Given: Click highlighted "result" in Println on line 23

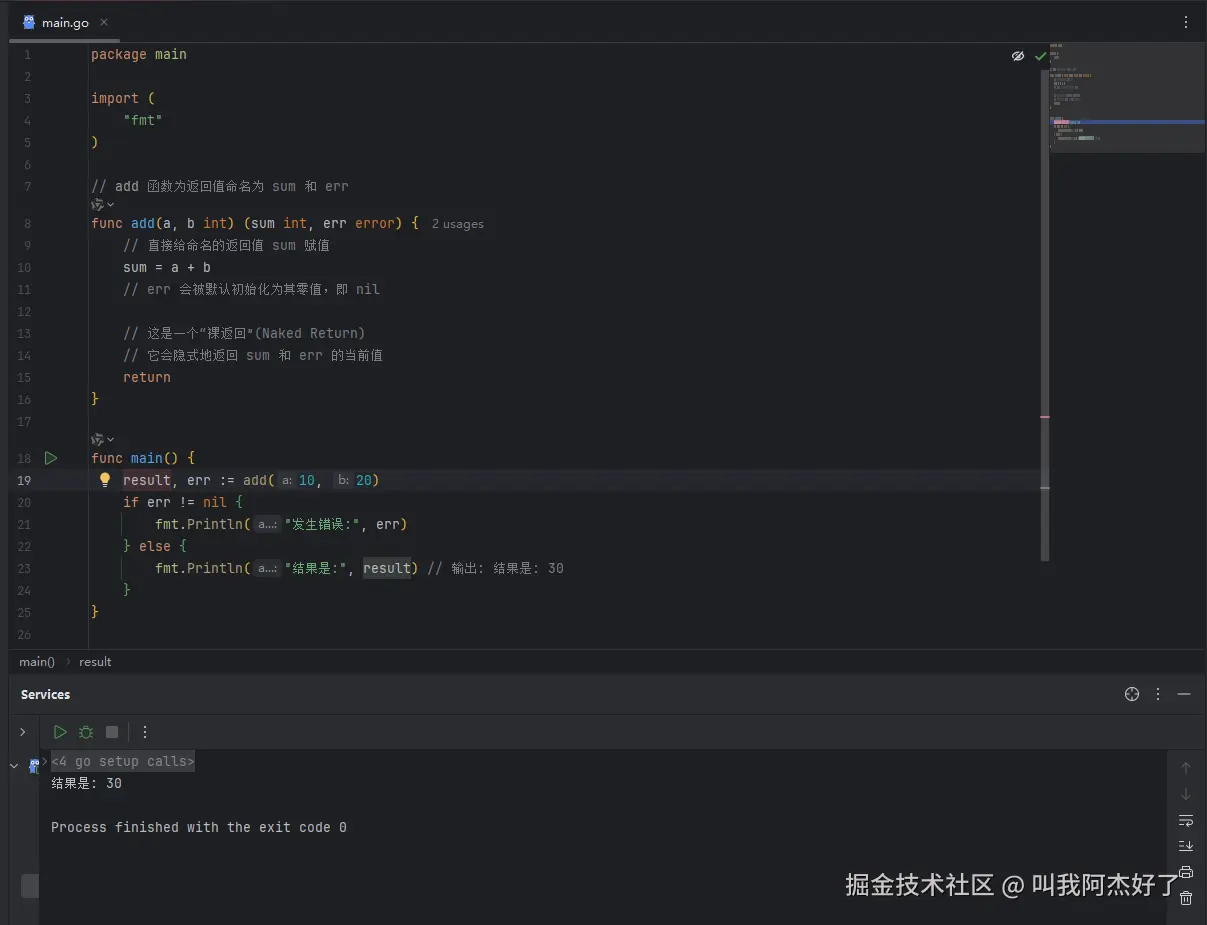Looking at the screenshot, I should pos(387,568).
